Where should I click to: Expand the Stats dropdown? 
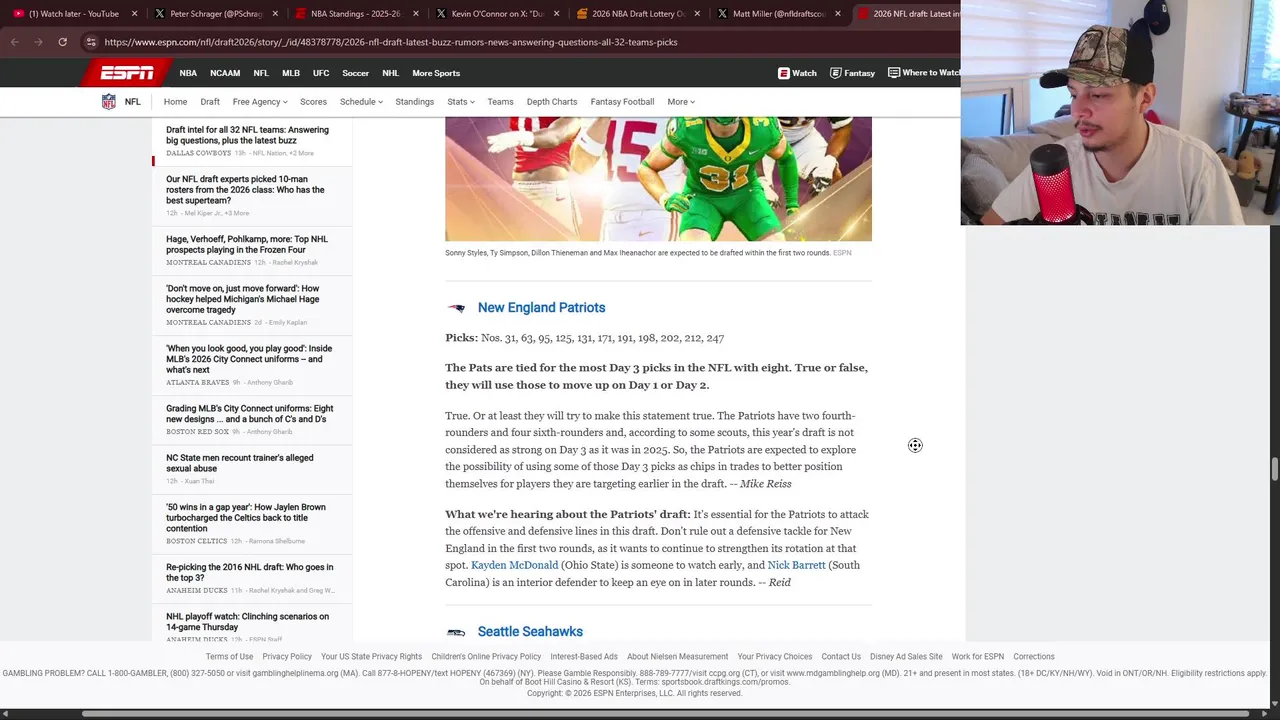click(461, 102)
